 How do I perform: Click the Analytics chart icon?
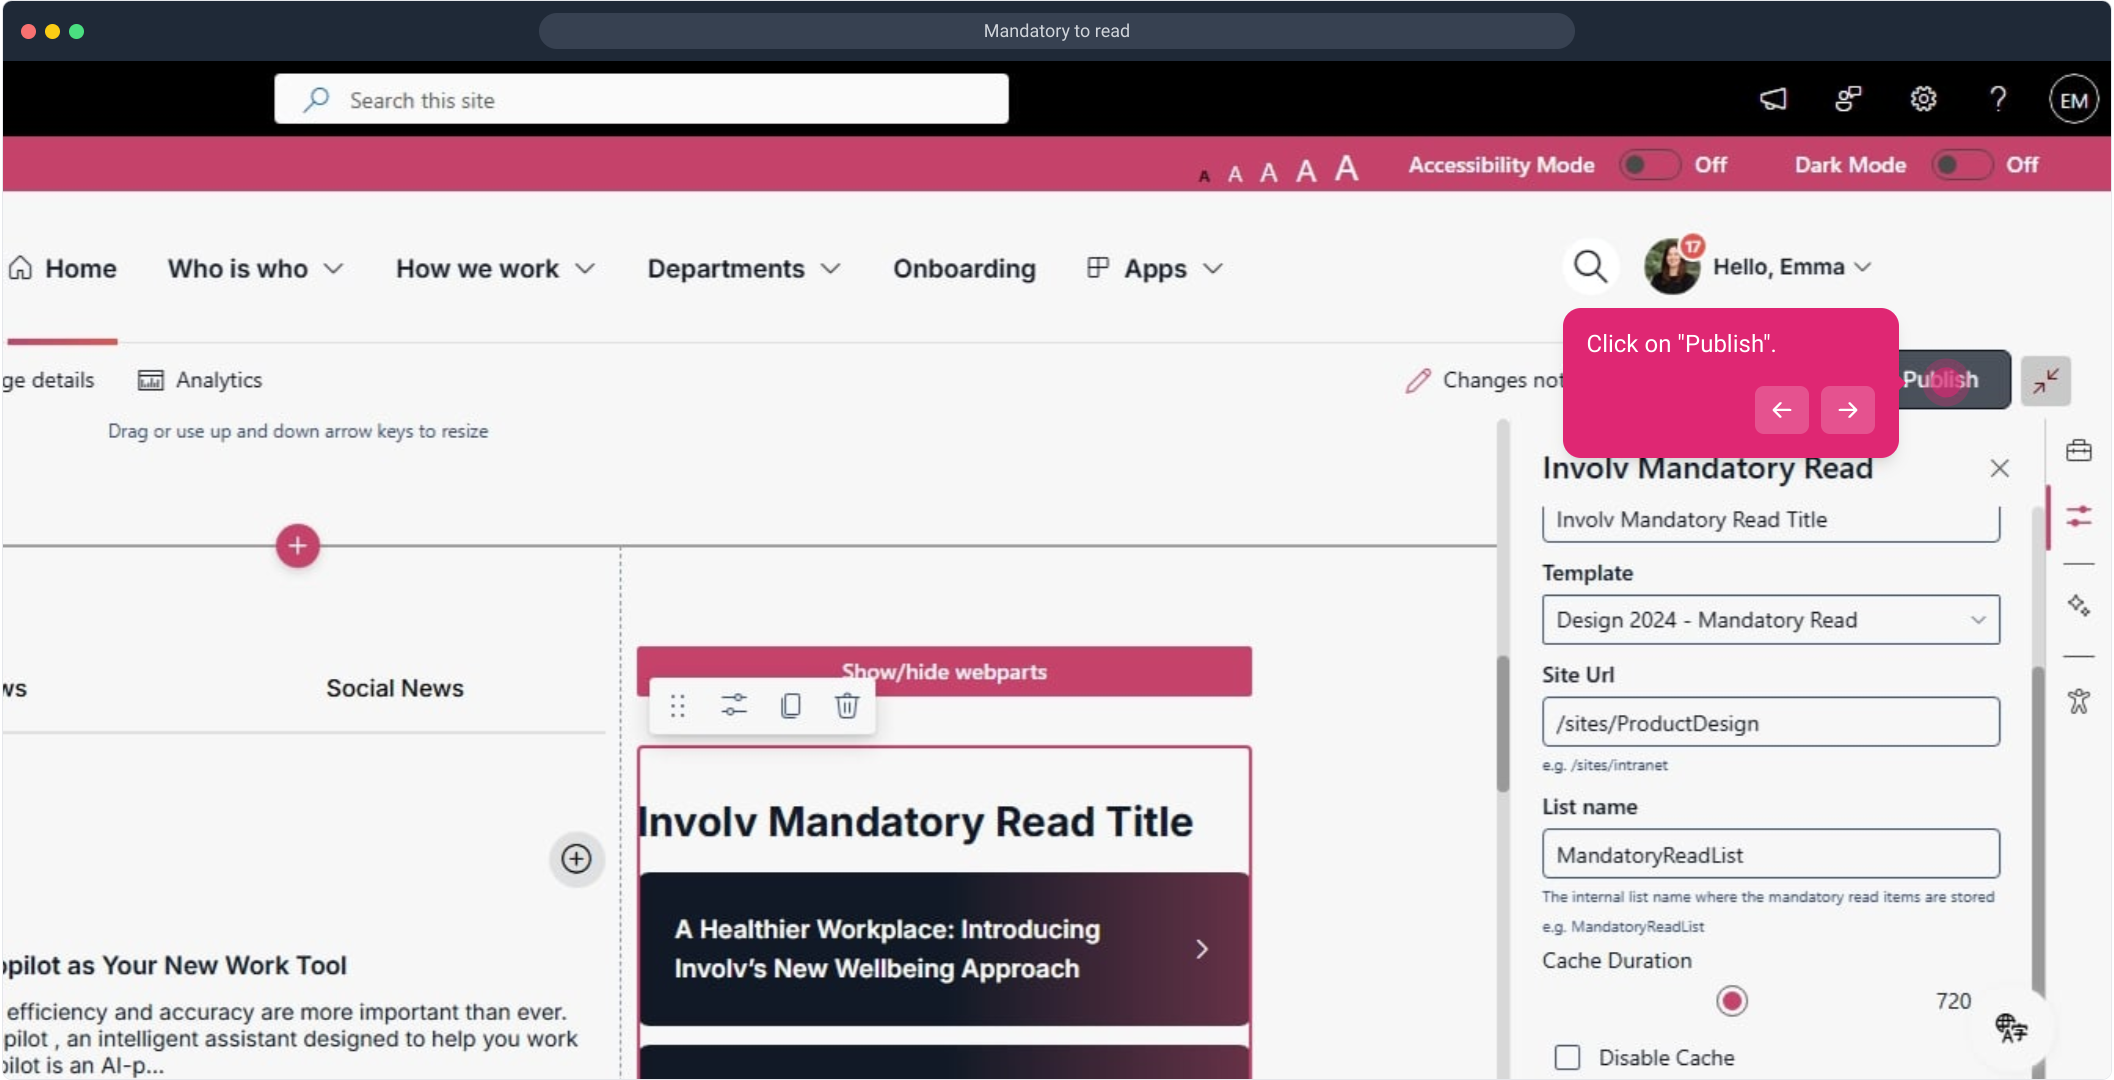tap(151, 380)
